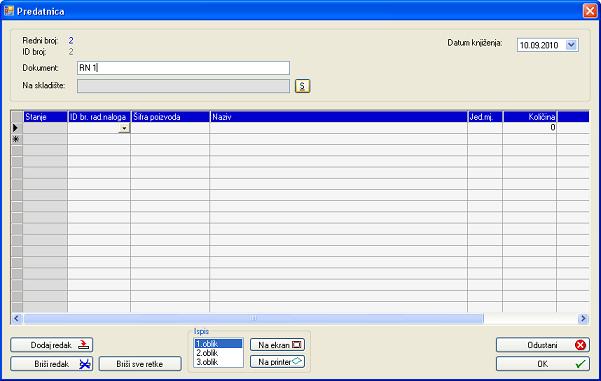Click the Predatnica window title icon
601x381 pixels.
pos(8,11)
